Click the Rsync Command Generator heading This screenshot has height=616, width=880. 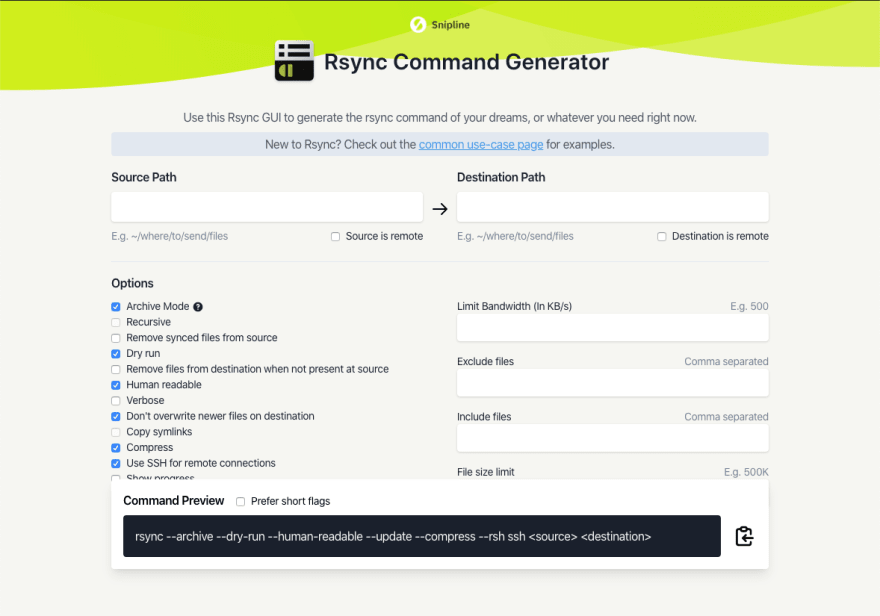466,62
